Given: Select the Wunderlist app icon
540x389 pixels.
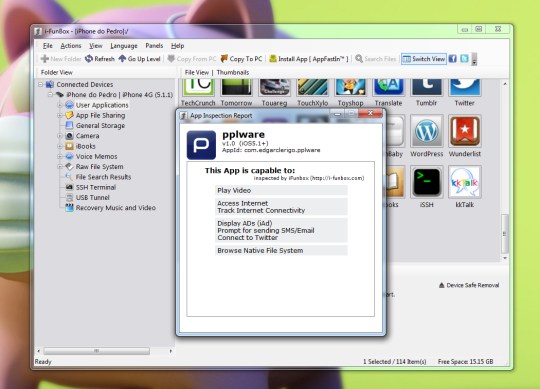Looking at the screenshot, I should click(465, 131).
